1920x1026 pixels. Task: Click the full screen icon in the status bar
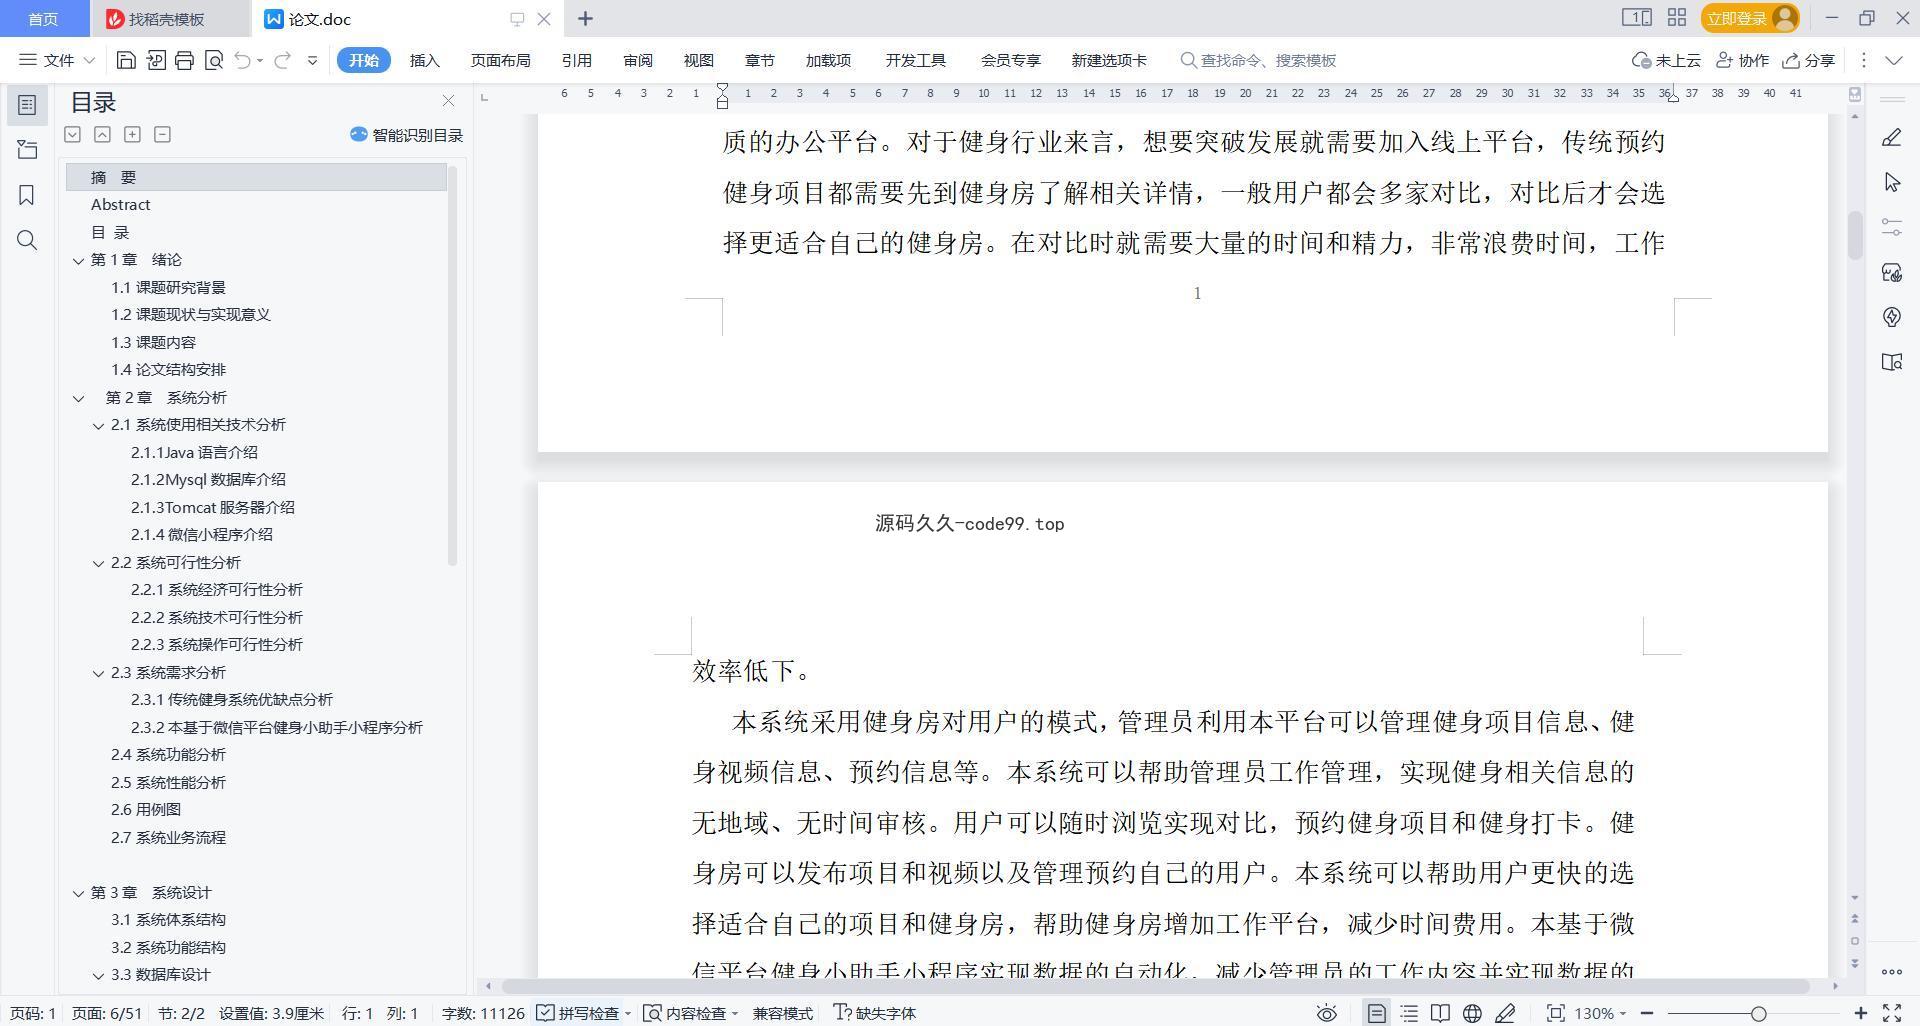tap(1892, 1013)
